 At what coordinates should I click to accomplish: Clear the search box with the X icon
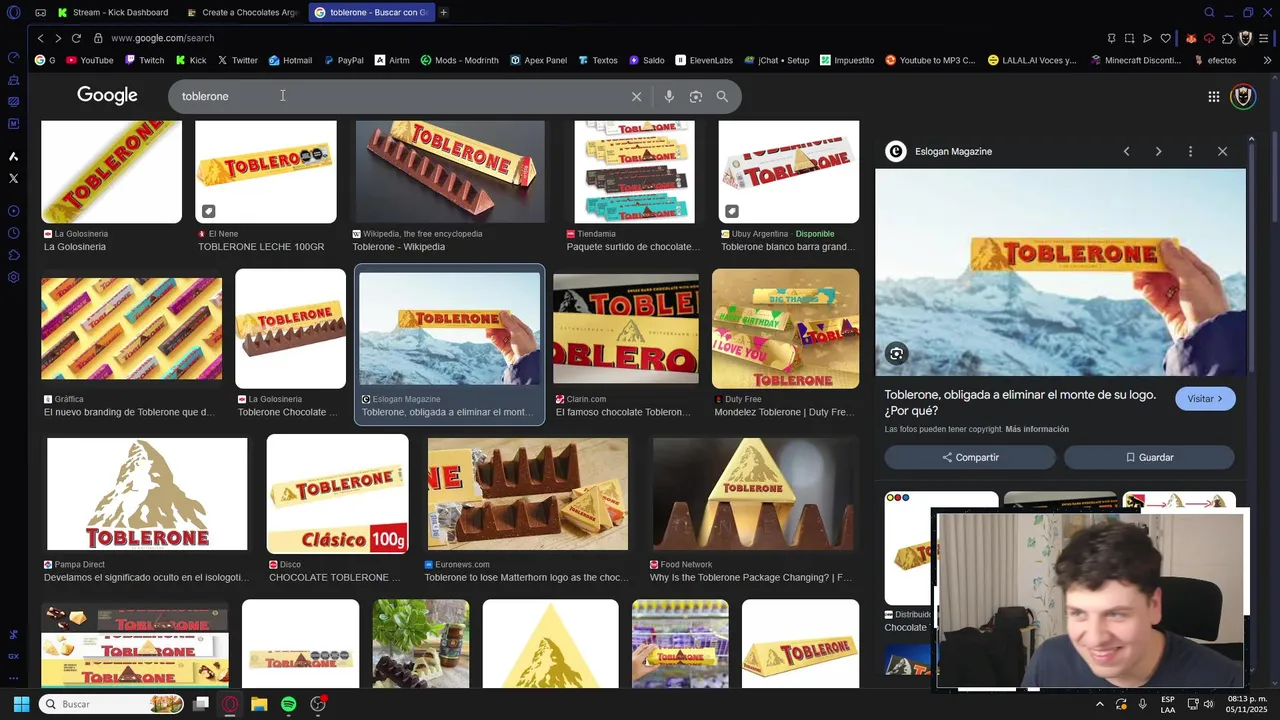click(x=636, y=96)
